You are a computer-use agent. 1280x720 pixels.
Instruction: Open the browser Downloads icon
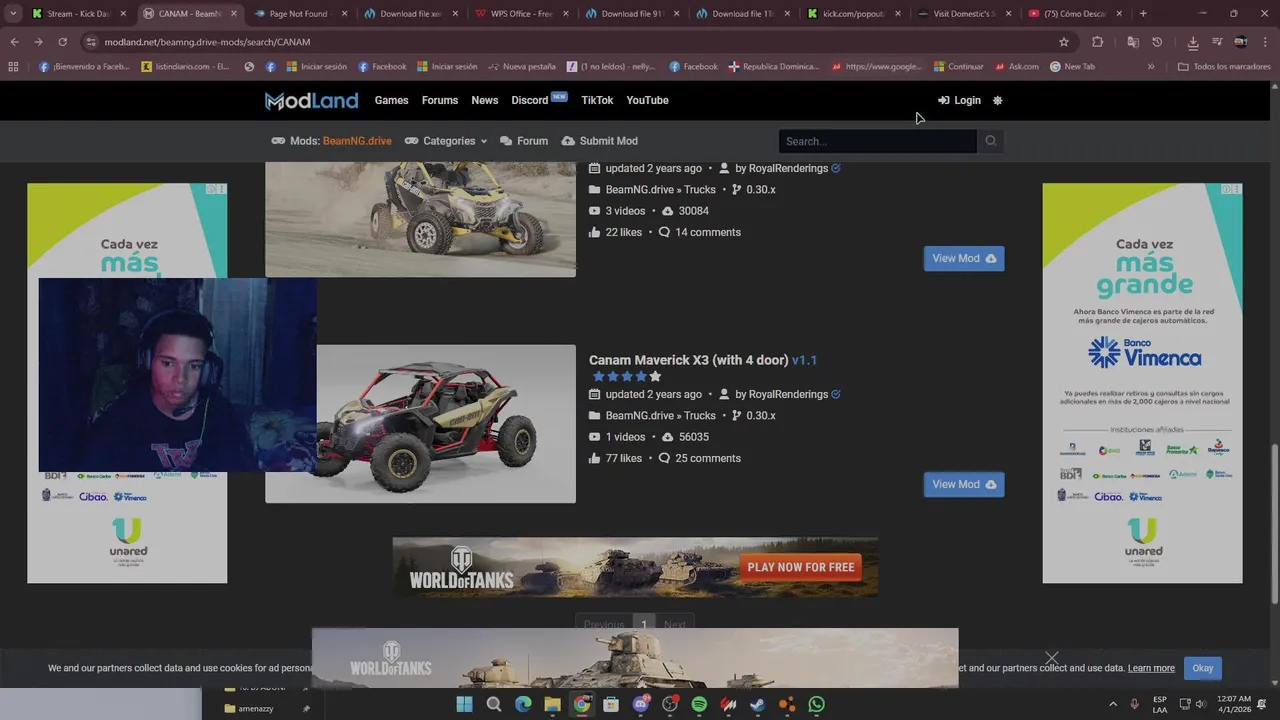tap(1193, 42)
